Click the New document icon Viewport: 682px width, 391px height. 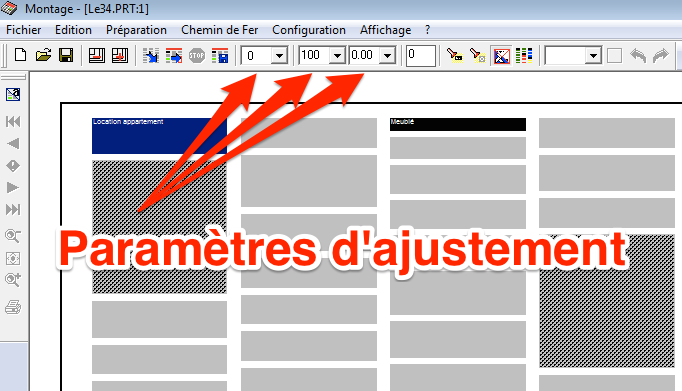[20, 55]
